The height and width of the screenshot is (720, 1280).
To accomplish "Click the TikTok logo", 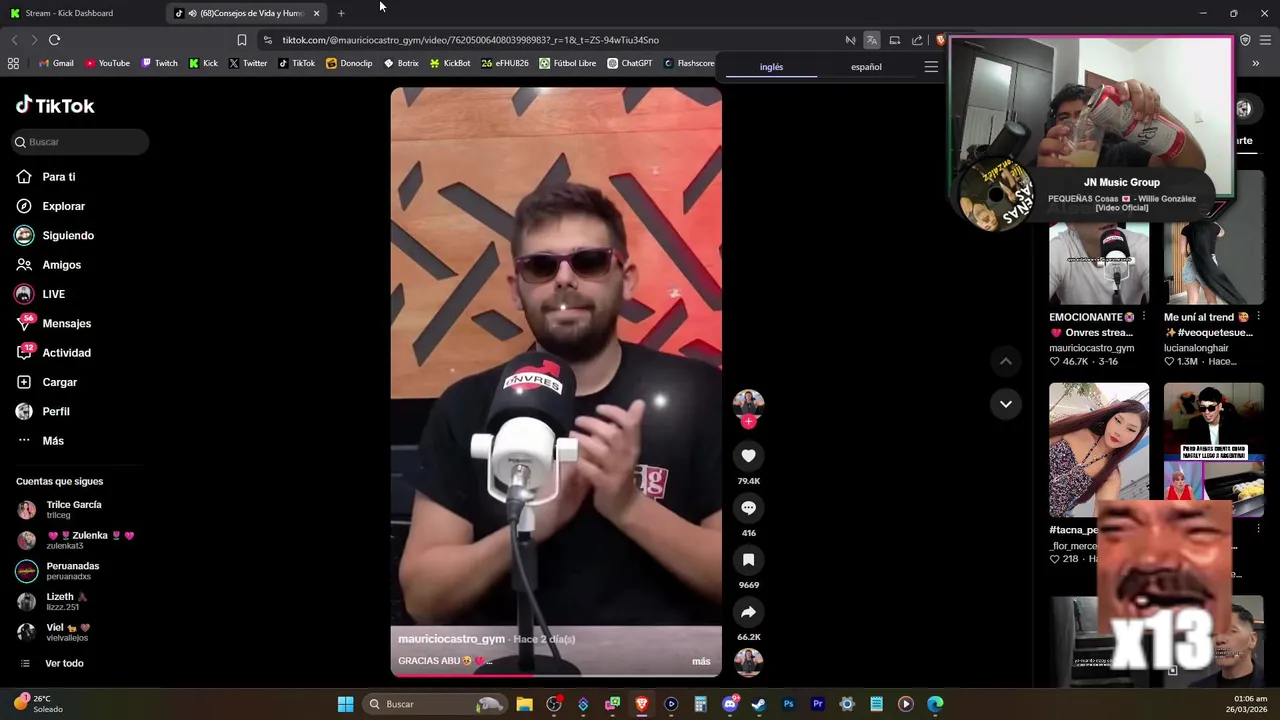I will coord(55,105).
